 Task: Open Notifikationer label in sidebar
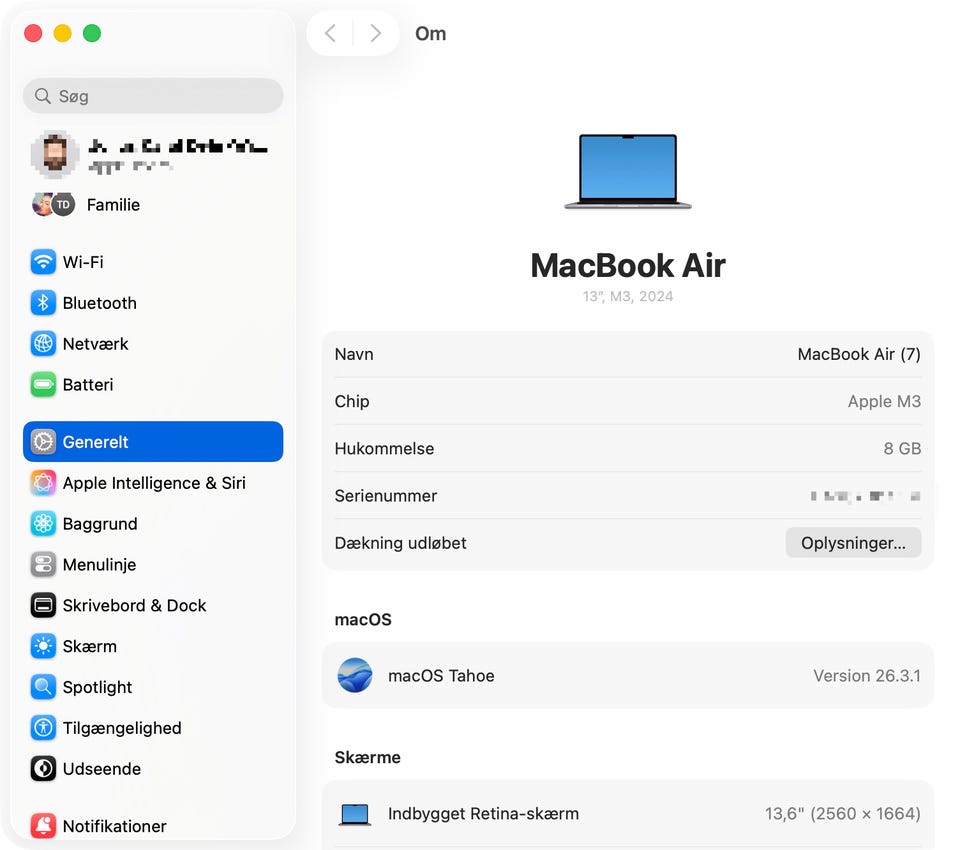pos(114,826)
